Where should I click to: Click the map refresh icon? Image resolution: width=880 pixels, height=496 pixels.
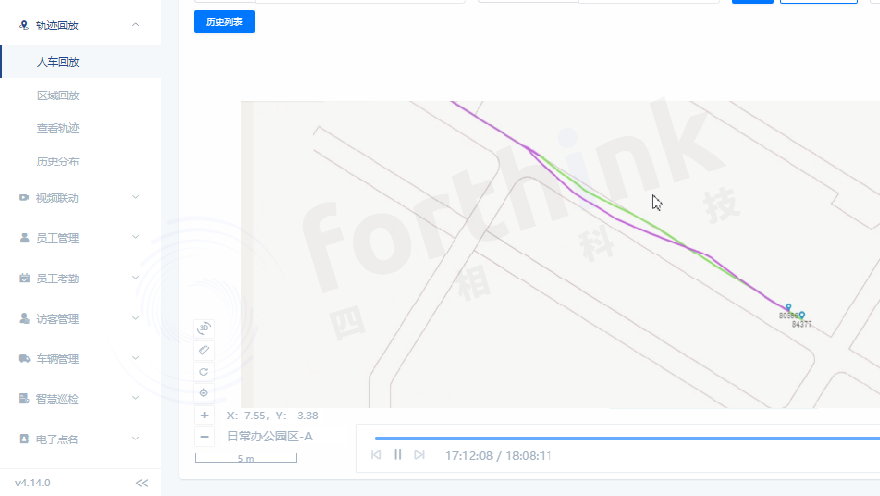[x=204, y=371]
